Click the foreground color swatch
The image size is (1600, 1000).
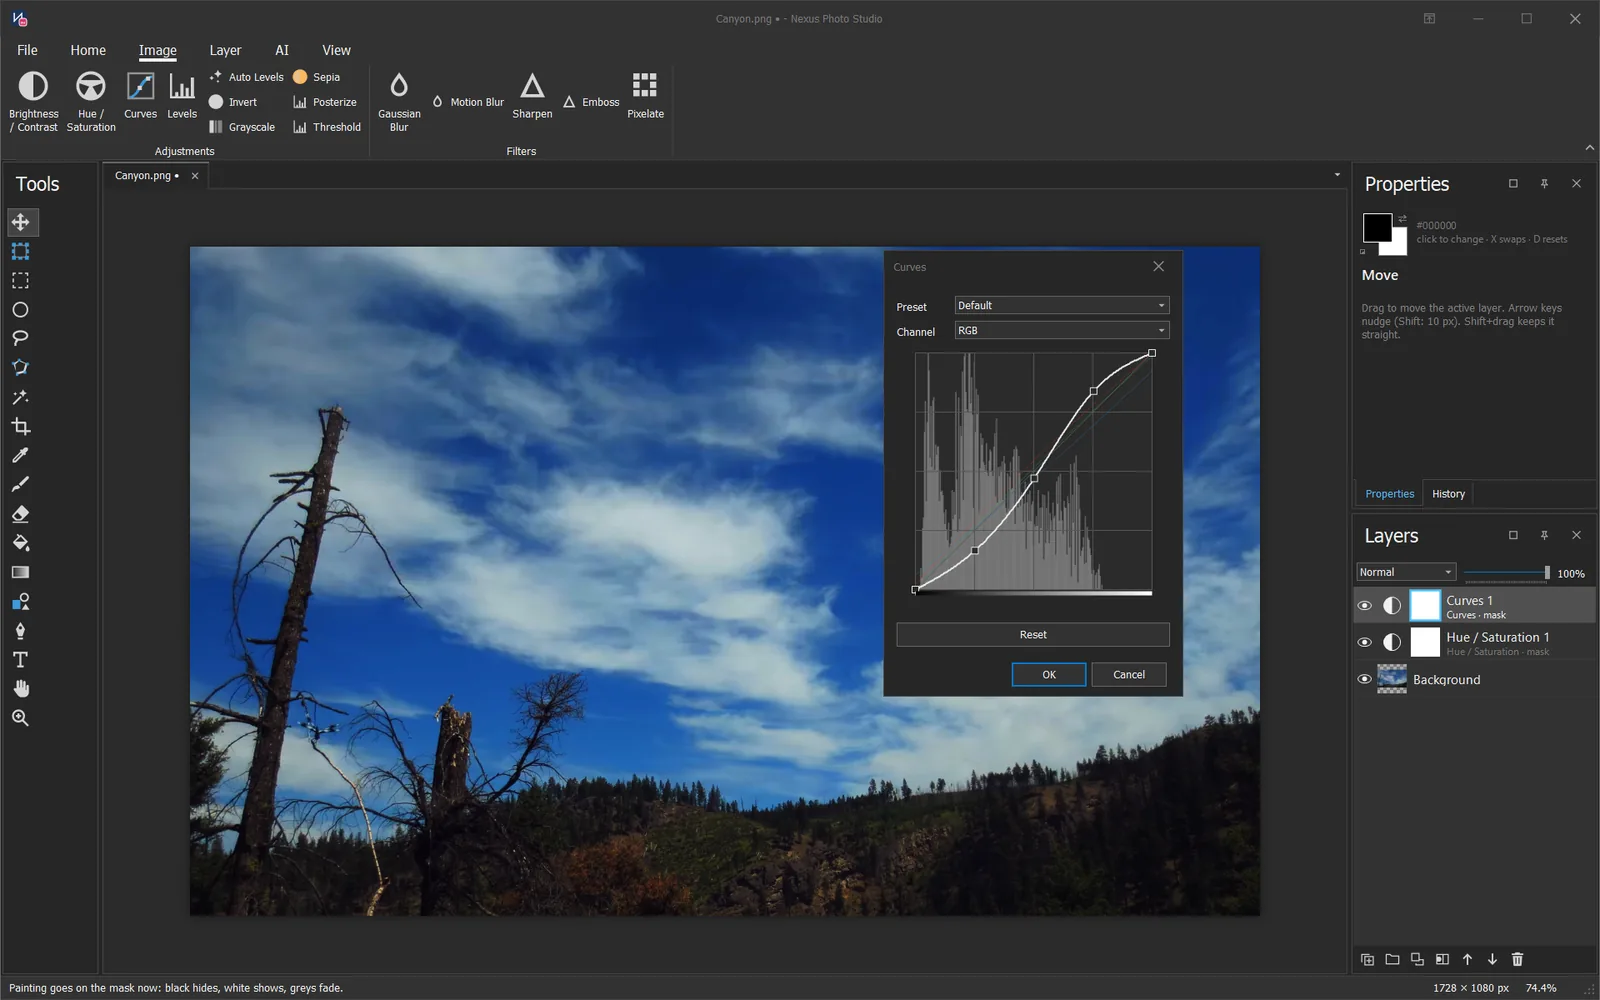point(1376,227)
